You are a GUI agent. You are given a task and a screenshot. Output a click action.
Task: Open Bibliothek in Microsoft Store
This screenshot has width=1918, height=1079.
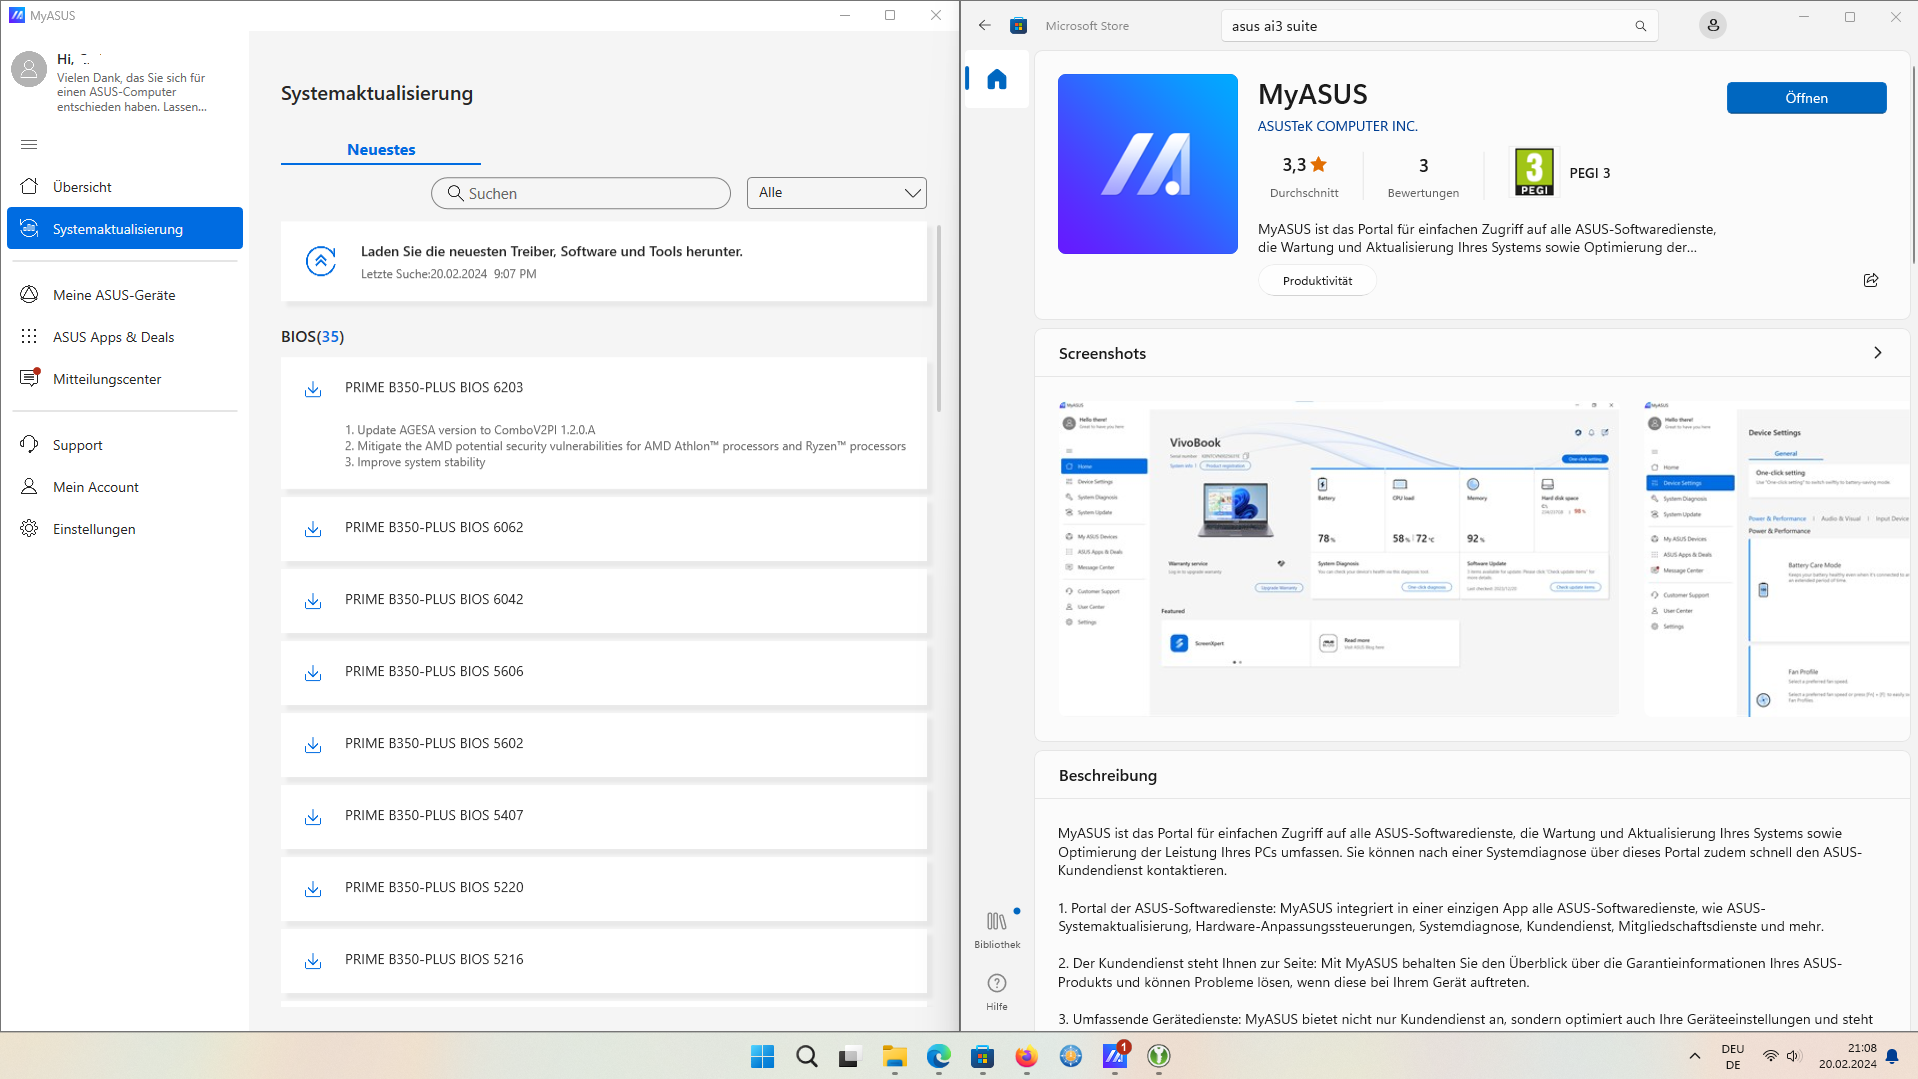pos(997,929)
